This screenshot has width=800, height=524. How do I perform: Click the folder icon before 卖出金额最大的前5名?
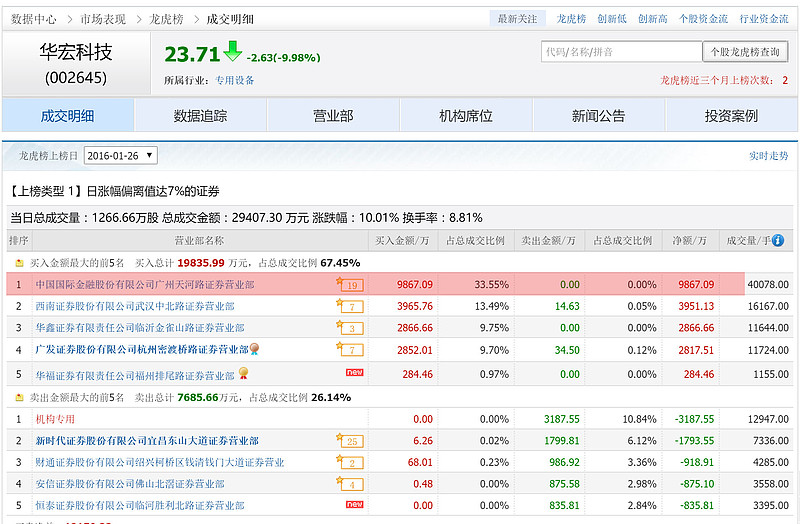pyautogui.click(x=19, y=397)
